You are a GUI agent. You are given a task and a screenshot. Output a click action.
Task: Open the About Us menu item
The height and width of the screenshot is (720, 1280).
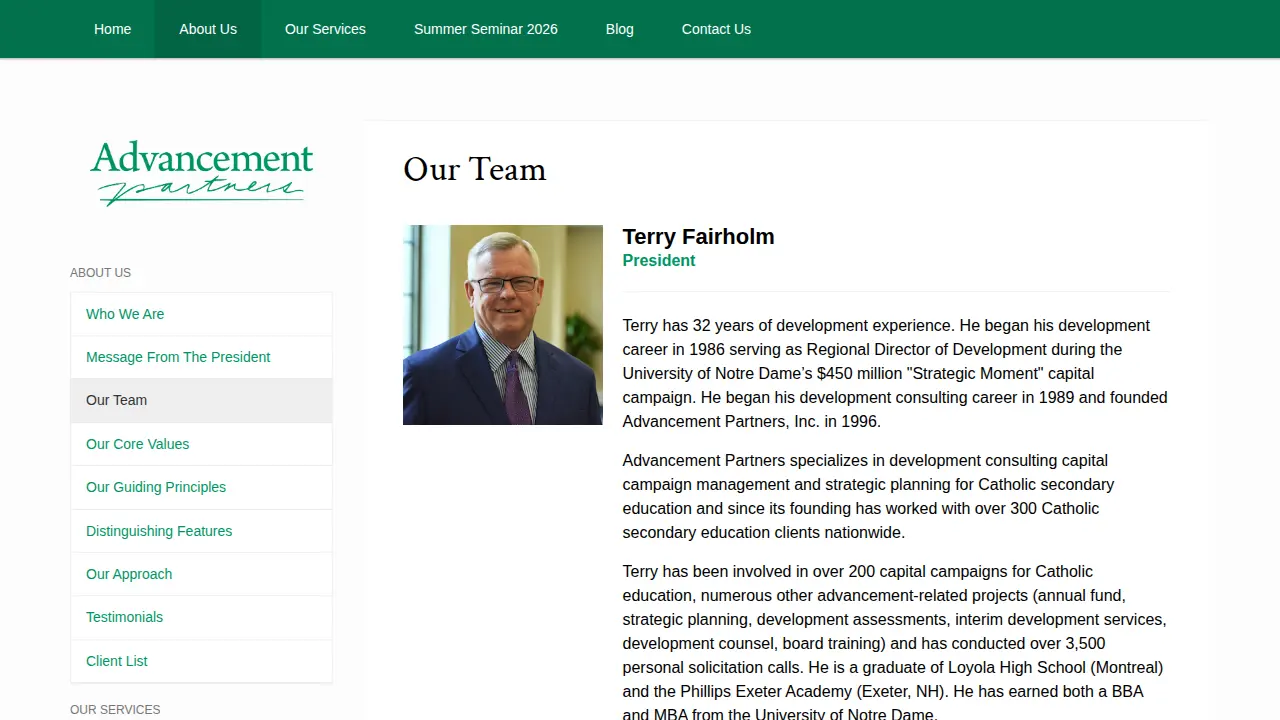click(x=208, y=29)
